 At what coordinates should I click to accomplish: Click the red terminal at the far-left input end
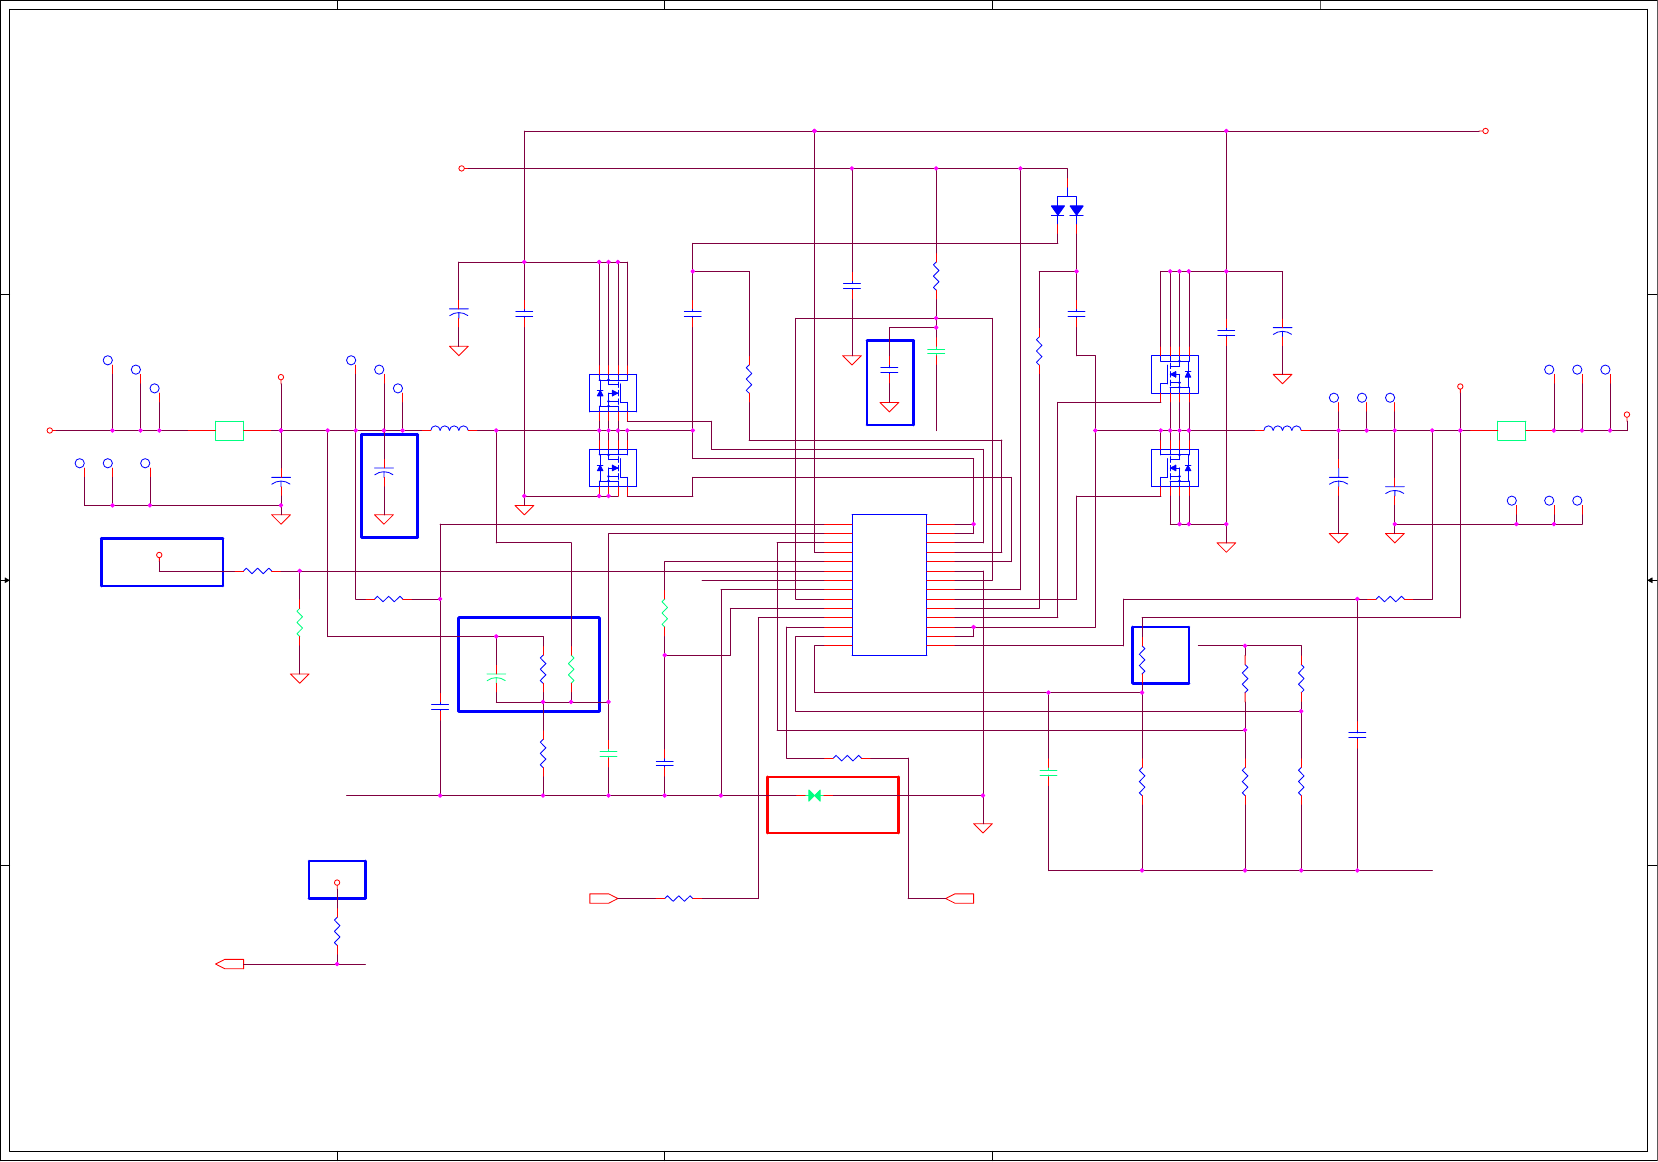[50, 431]
